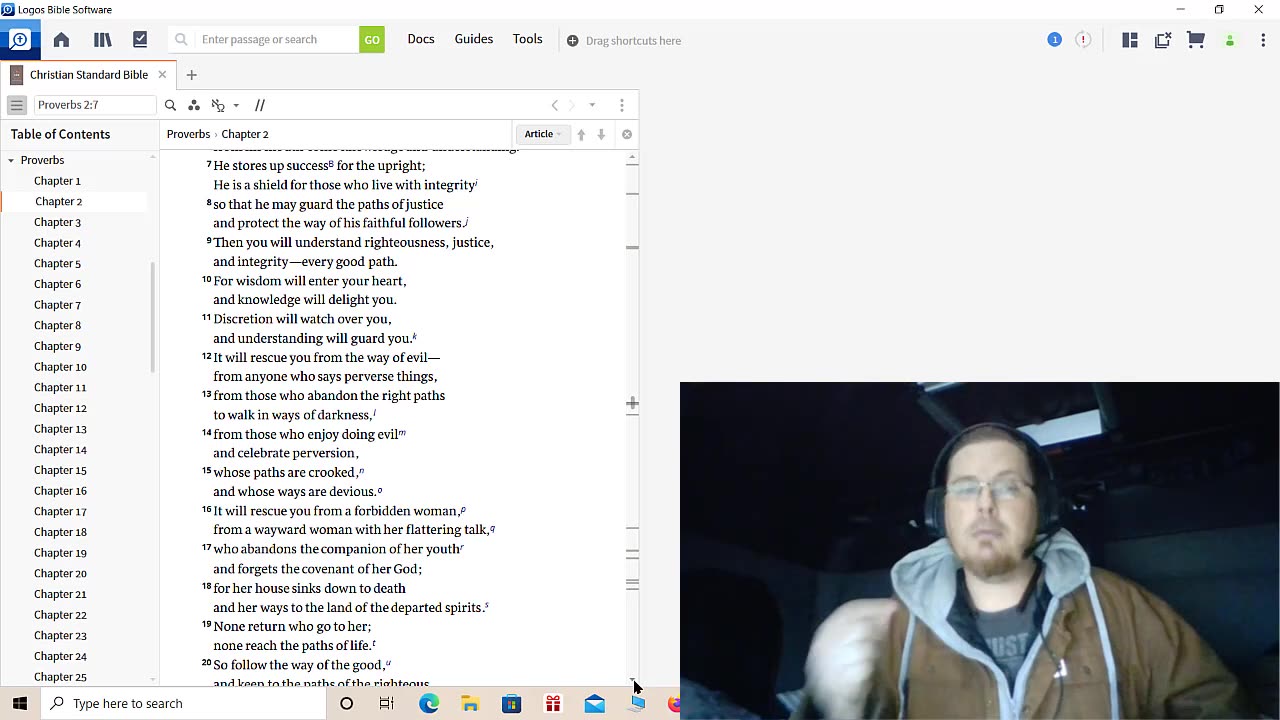Select Chapter 13 in contents
1280x720 pixels.
pyautogui.click(x=60, y=429)
